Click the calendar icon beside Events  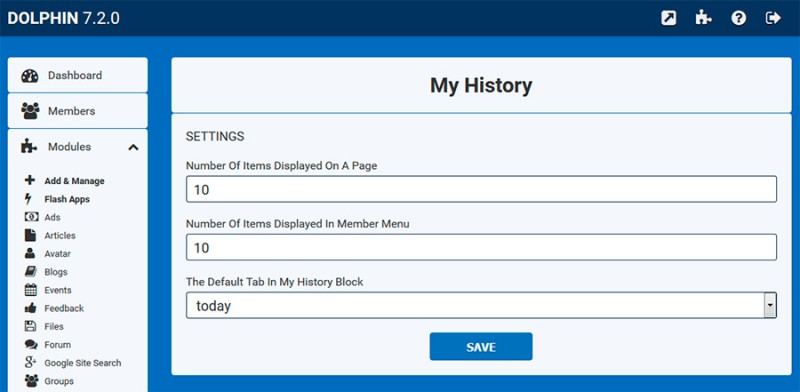pos(31,290)
